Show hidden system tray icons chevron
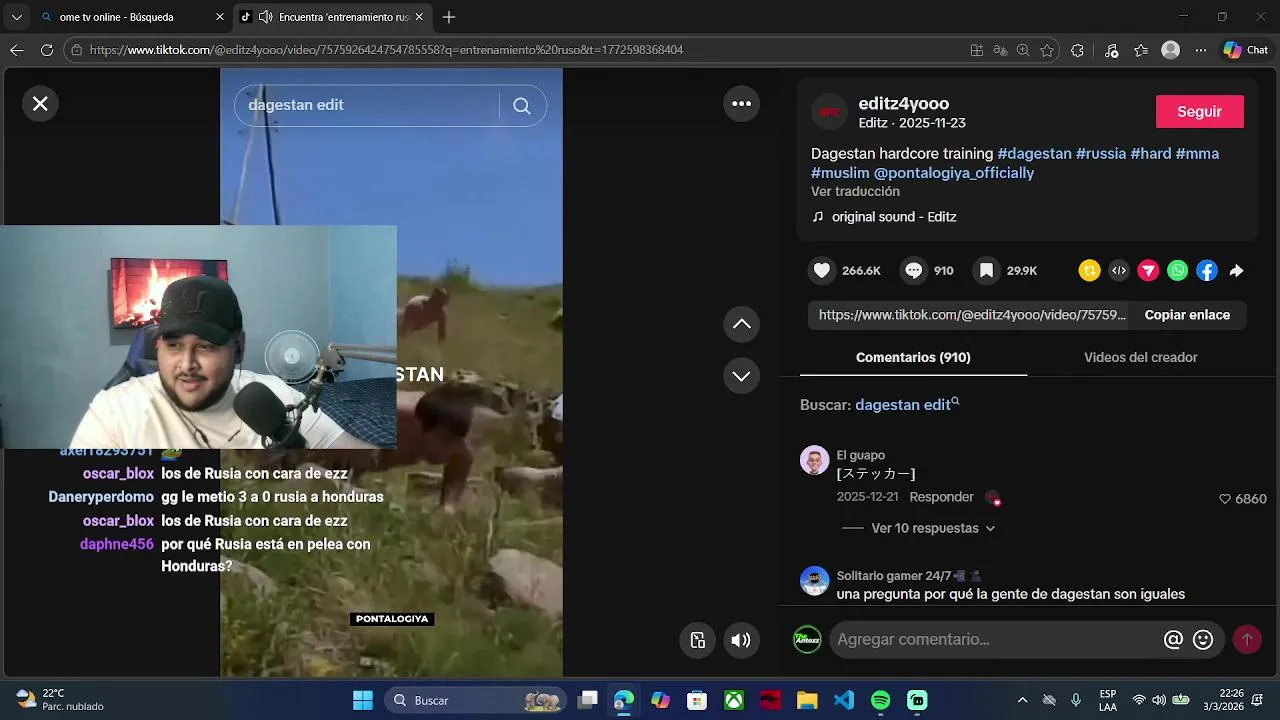This screenshot has height=720, width=1280. [1022, 700]
